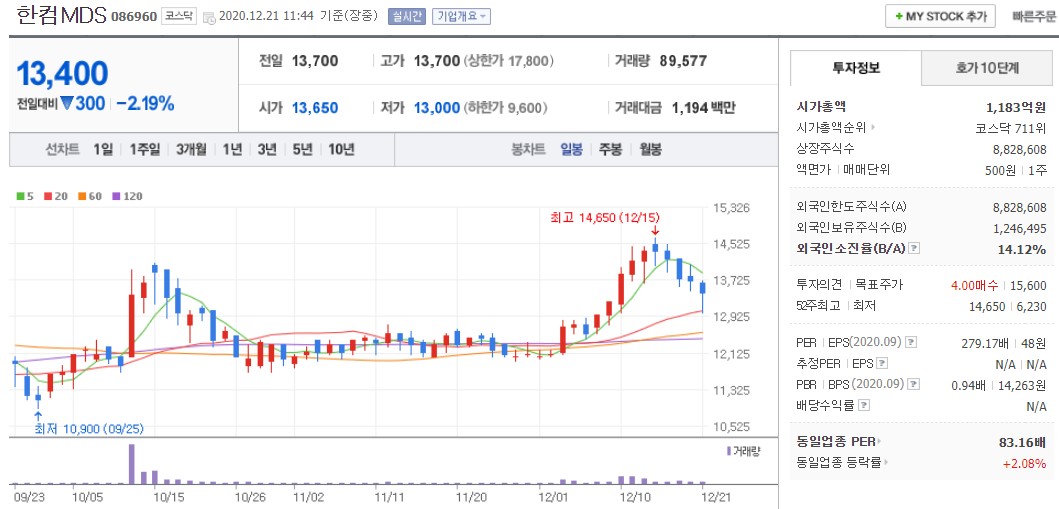Select the 3년 line chart period
Image resolution: width=1059 pixels, height=509 pixels.
[267, 150]
